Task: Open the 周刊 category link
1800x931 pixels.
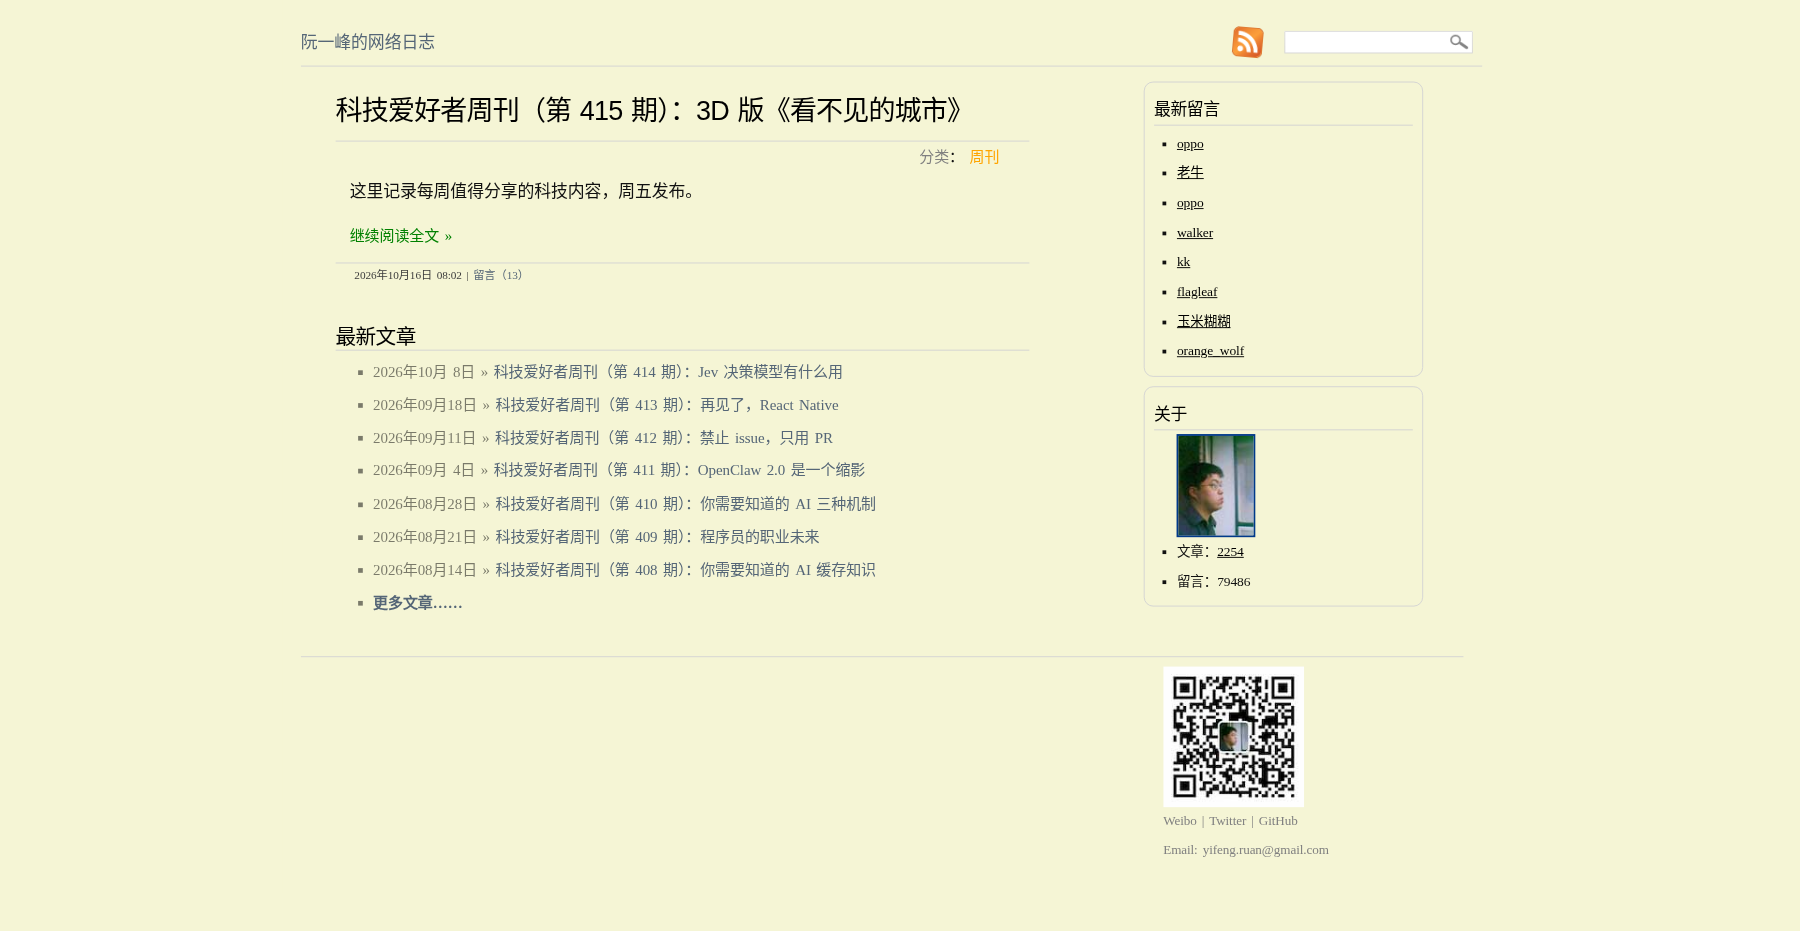Action: point(984,157)
